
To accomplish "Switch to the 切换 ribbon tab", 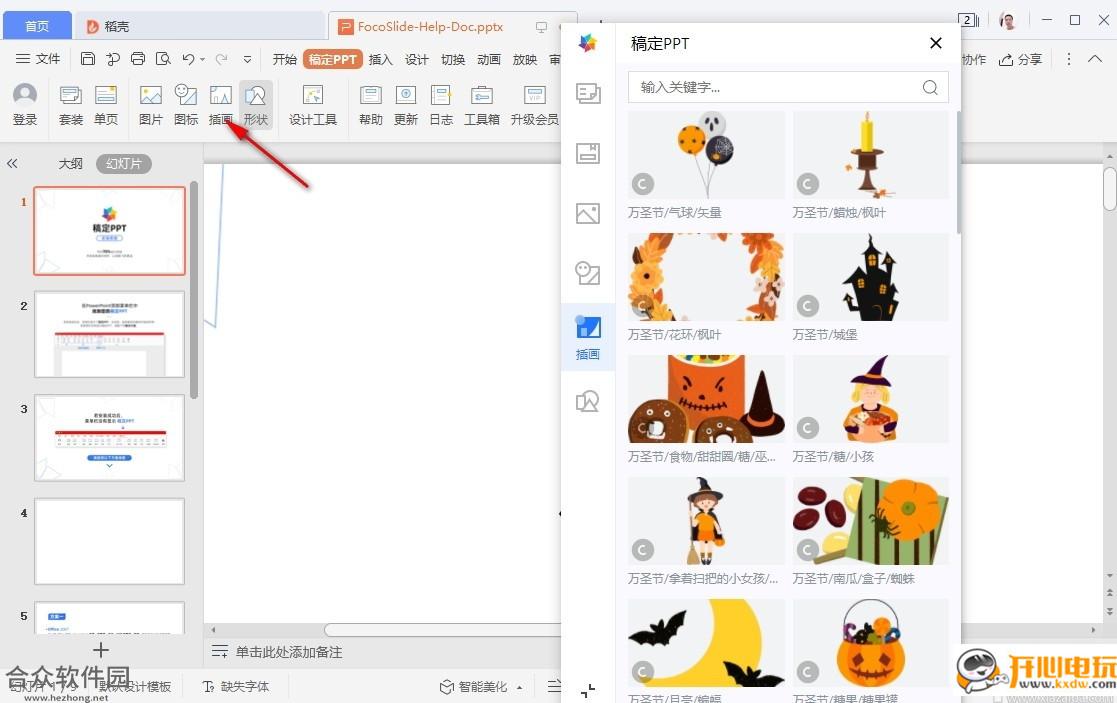I will [x=452, y=59].
